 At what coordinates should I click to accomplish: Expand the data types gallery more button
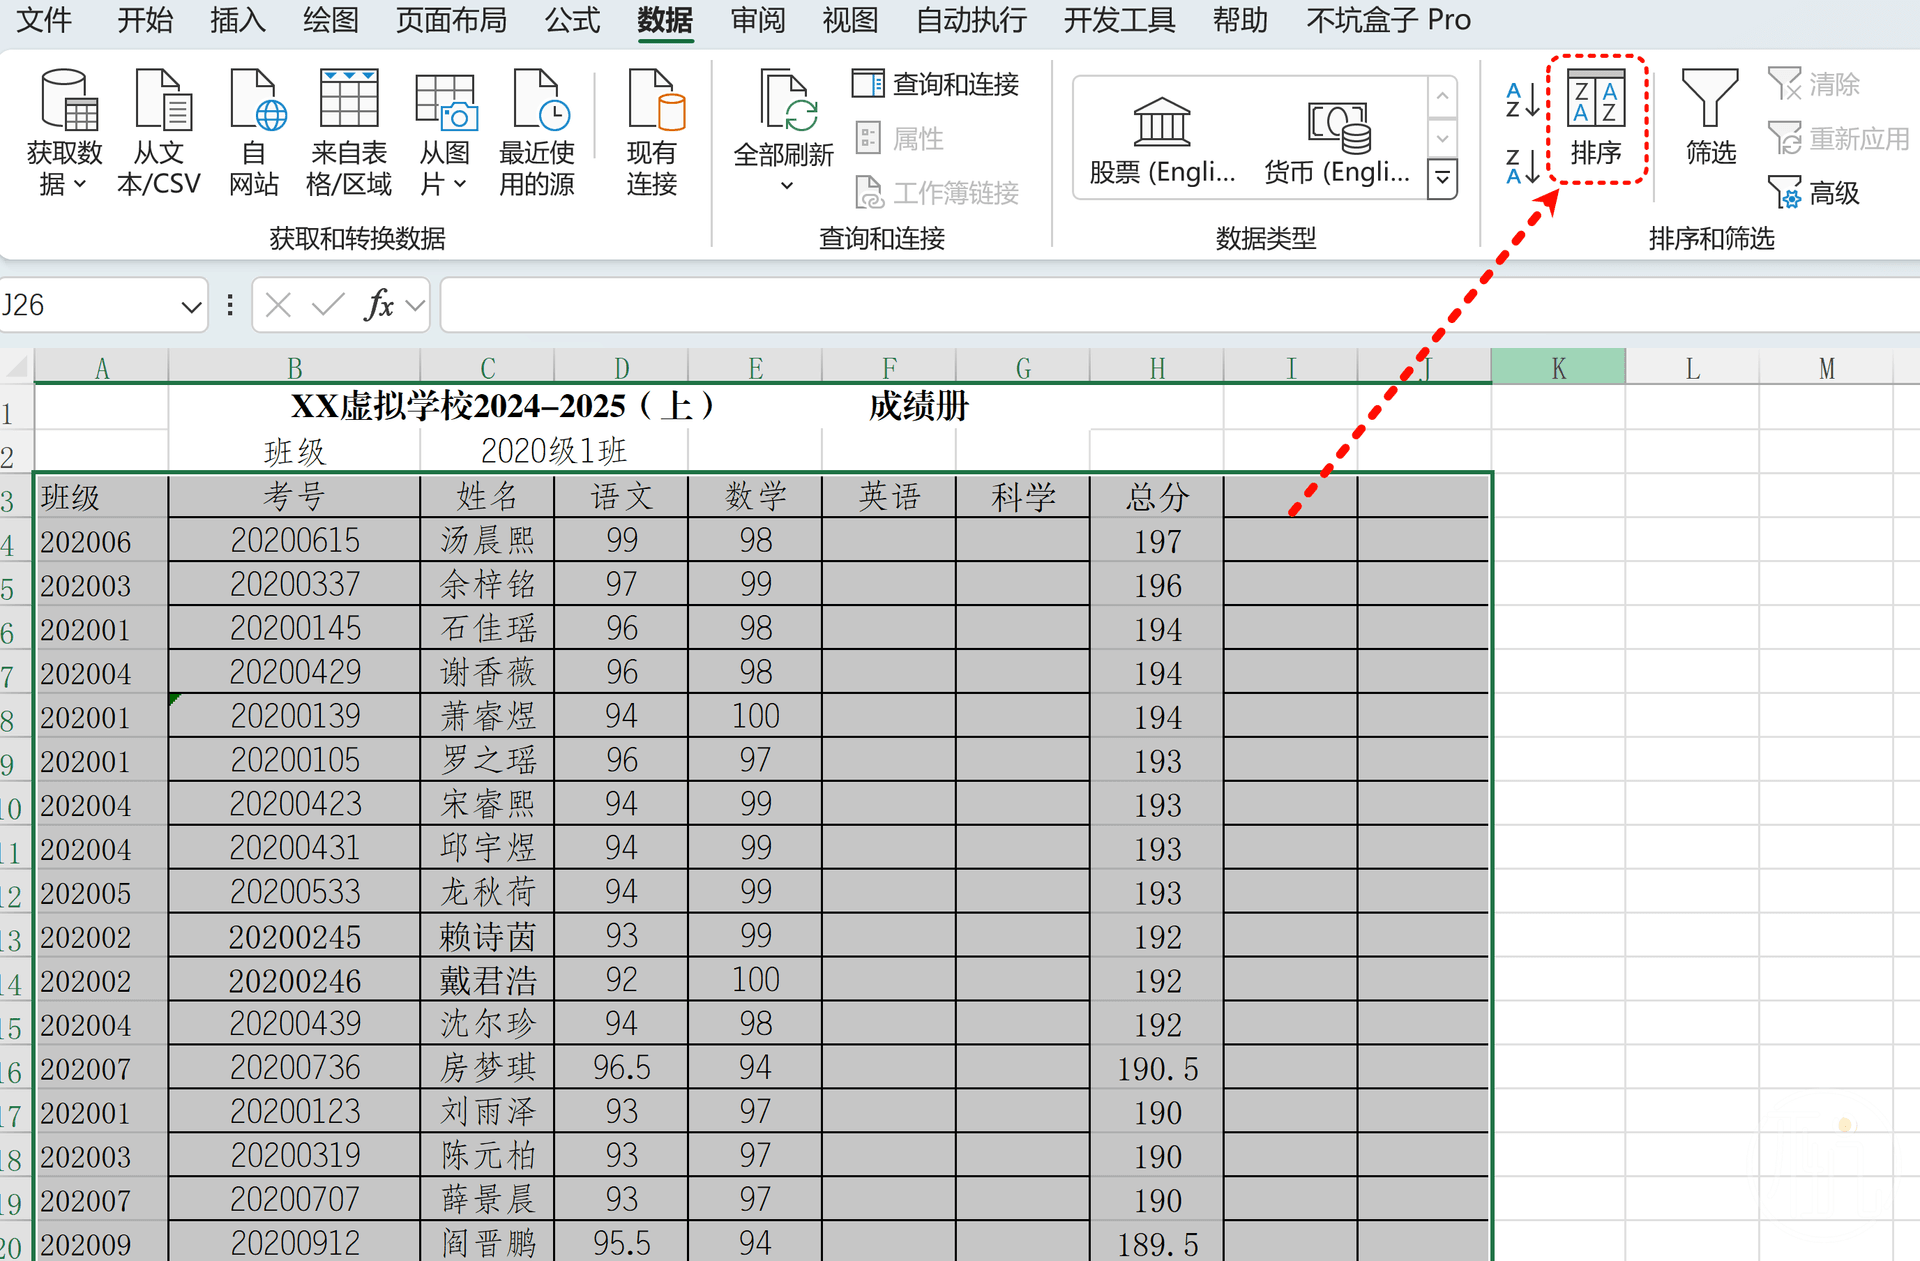[x=1442, y=179]
